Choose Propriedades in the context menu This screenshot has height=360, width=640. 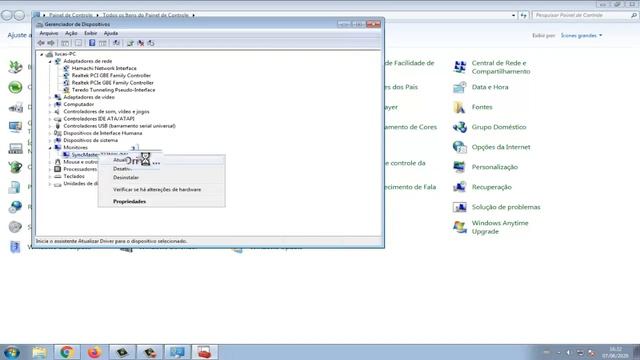pos(129,202)
